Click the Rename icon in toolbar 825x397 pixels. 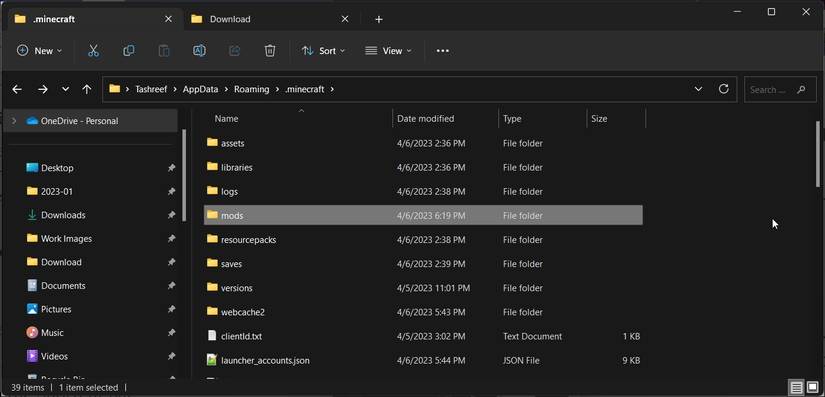coord(199,51)
